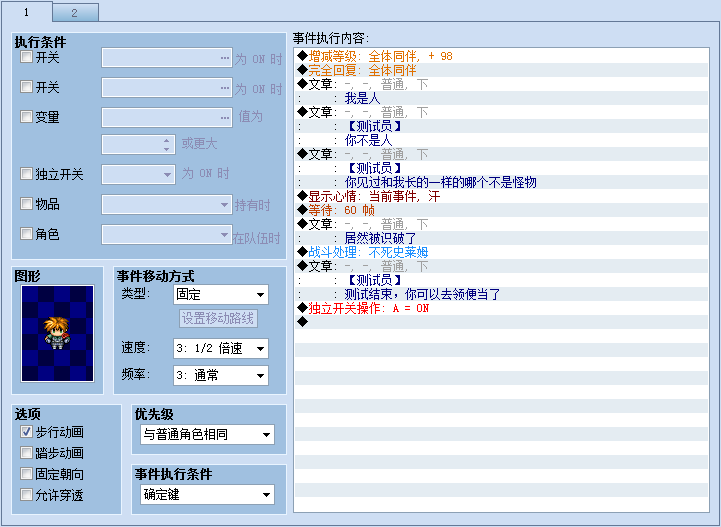Click the event character graphic preview

[x=57, y=333]
